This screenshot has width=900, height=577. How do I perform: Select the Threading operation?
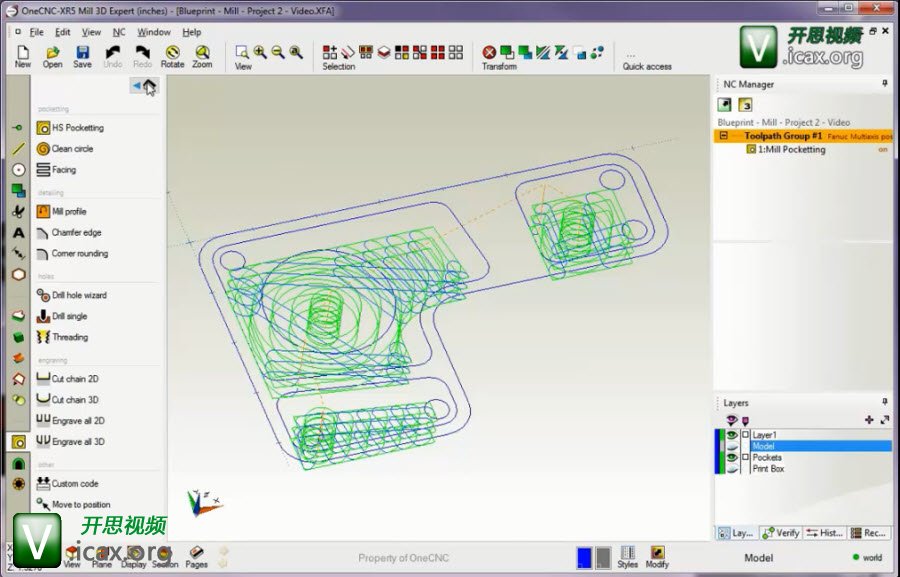coord(63,337)
